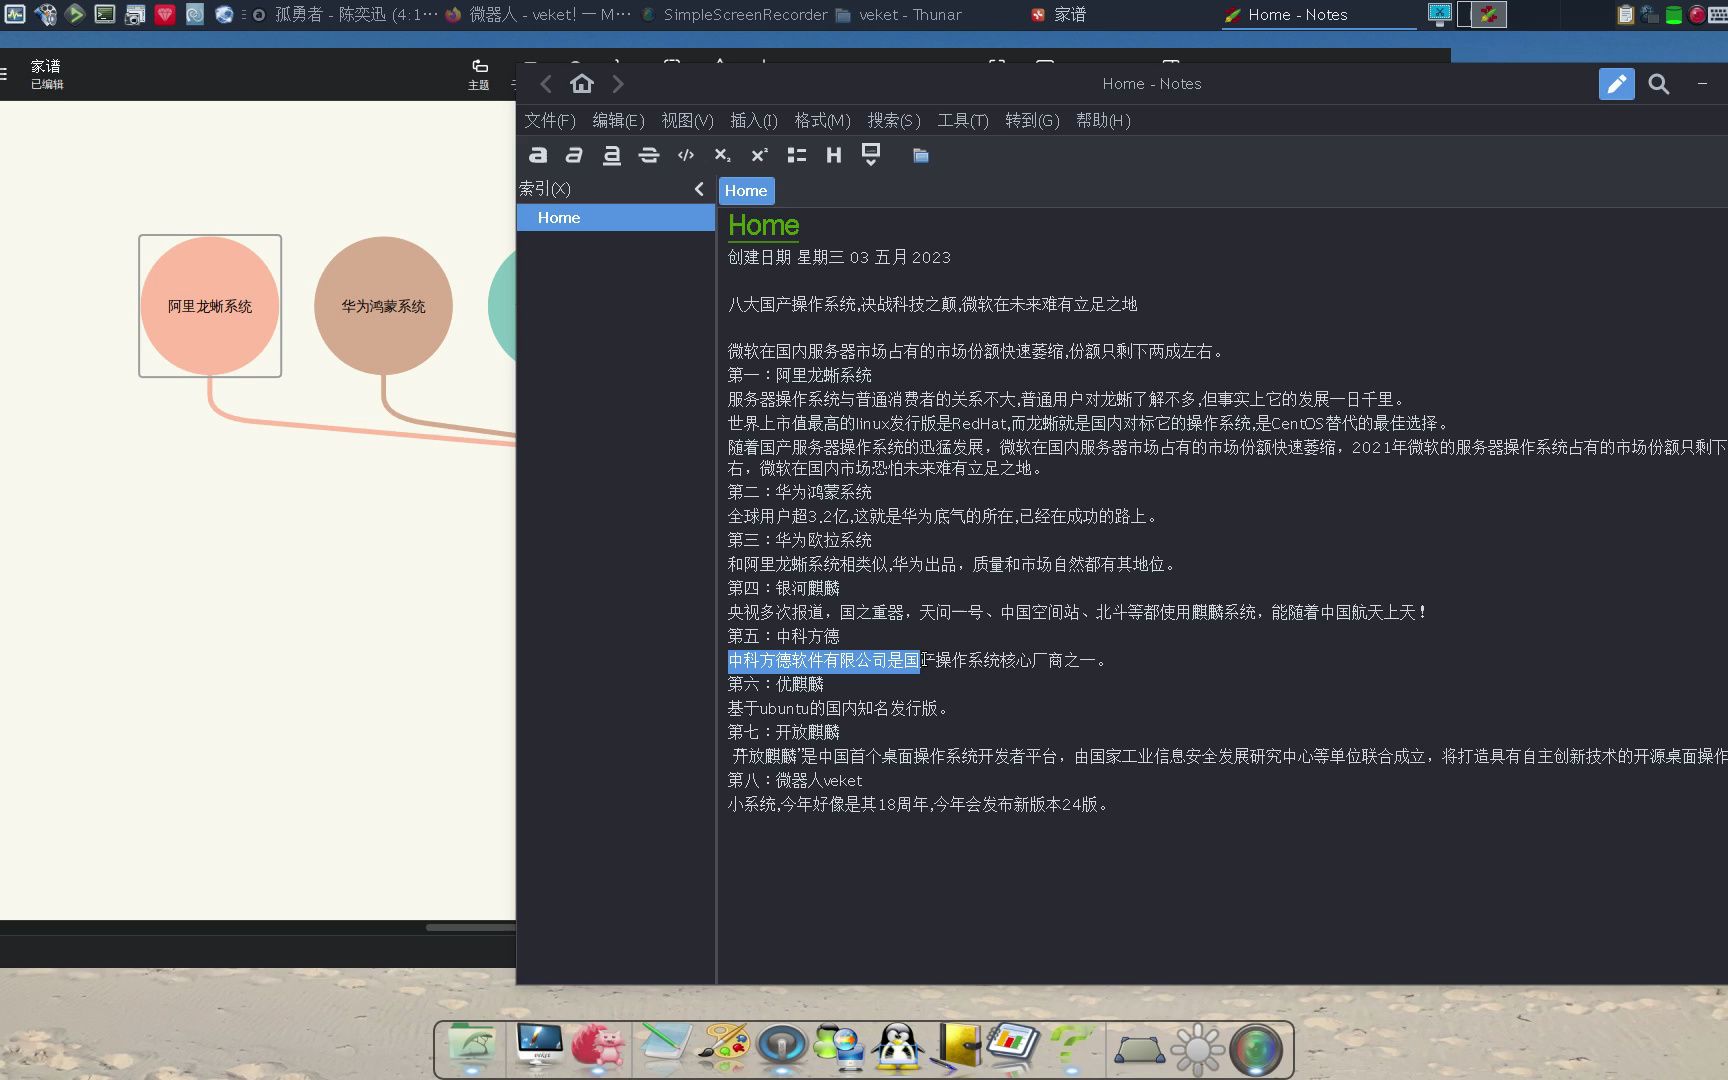Open 帮助(H) menu
The width and height of the screenshot is (1728, 1080).
[1103, 120]
